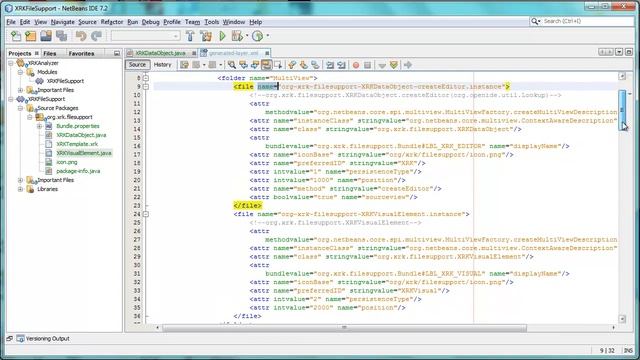Collapse code fold at line 24
The height and width of the screenshot is (360, 640).
tap(146, 214)
